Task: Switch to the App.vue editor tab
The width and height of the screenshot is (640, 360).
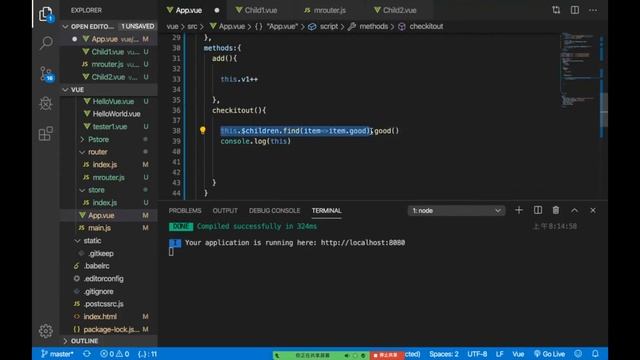Action: (x=188, y=10)
